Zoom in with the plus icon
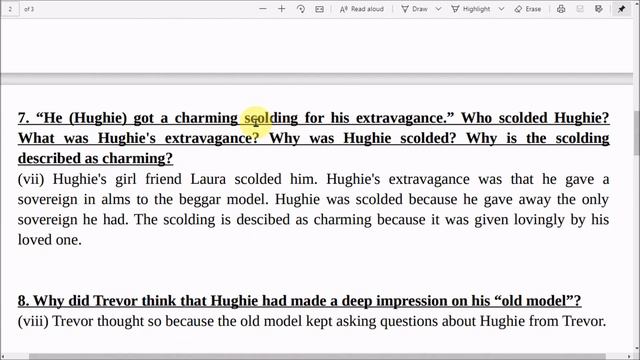Viewport: 640px width, 360px height. [x=282, y=9]
